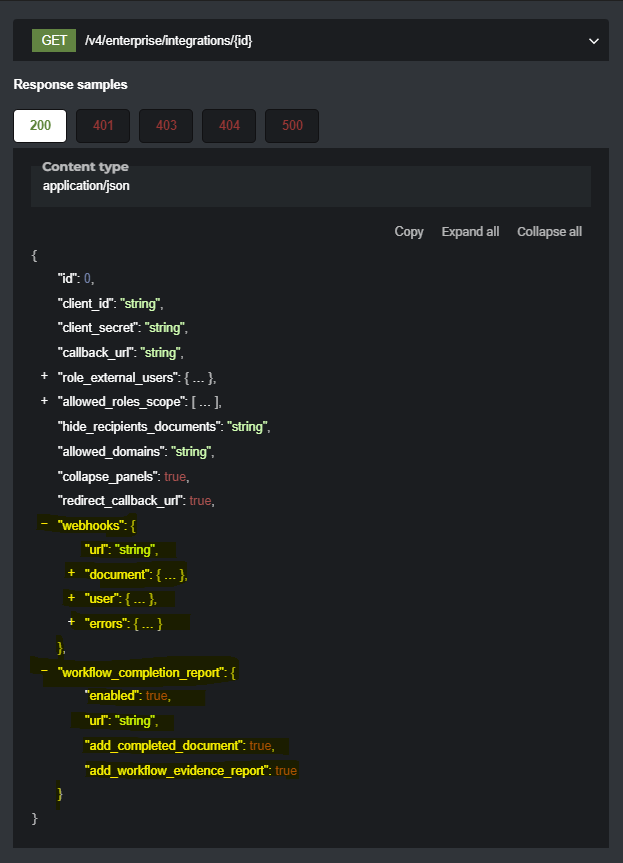Collapse the GET endpoint chevron

pos(594,41)
